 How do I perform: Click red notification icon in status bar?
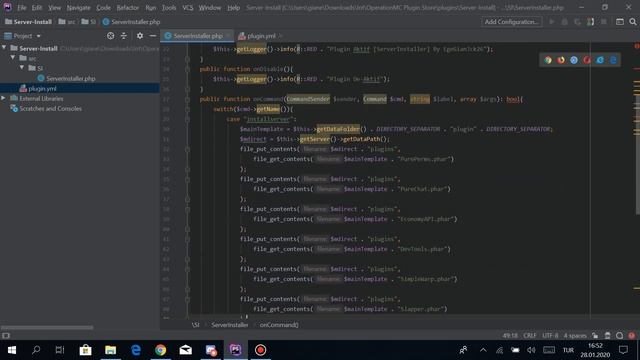tap(632, 336)
